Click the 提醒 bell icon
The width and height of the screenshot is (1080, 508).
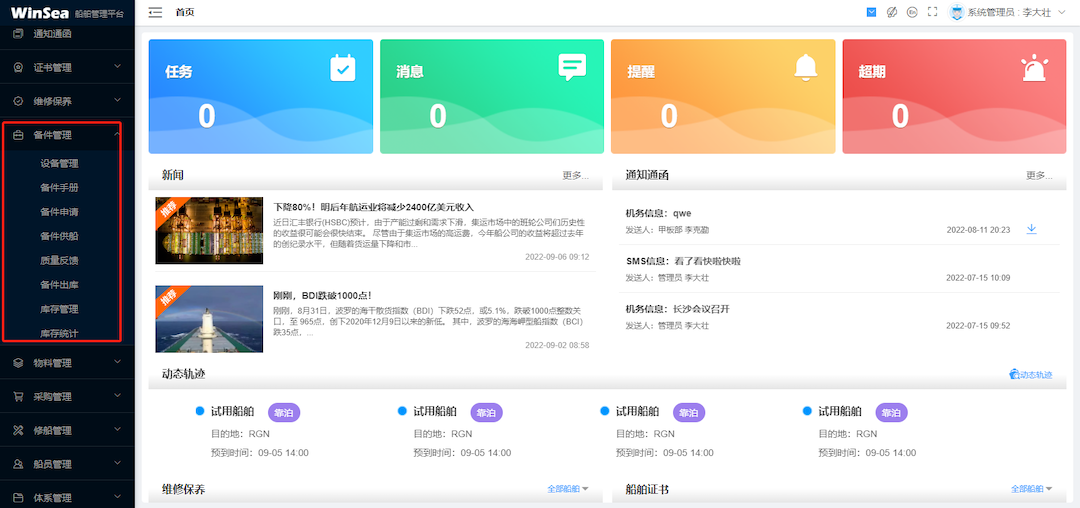pos(805,67)
